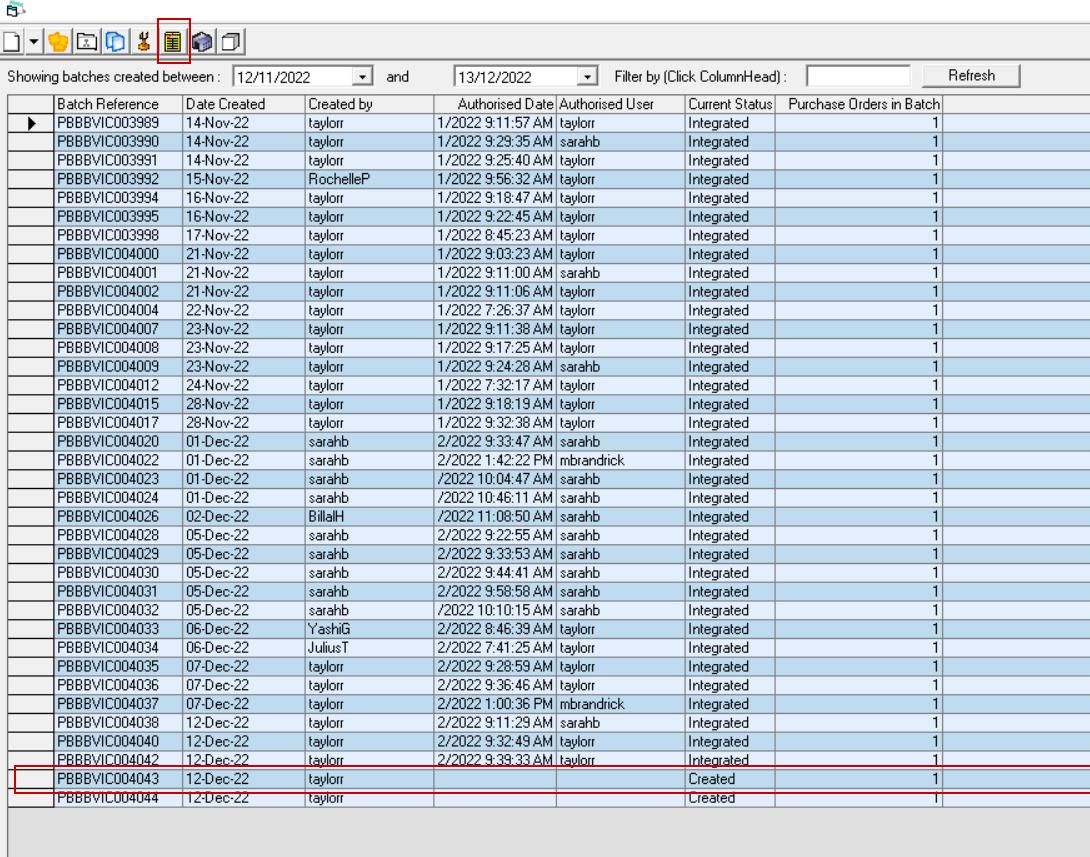Click the YashiG created by cell

(x=370, y=630)
